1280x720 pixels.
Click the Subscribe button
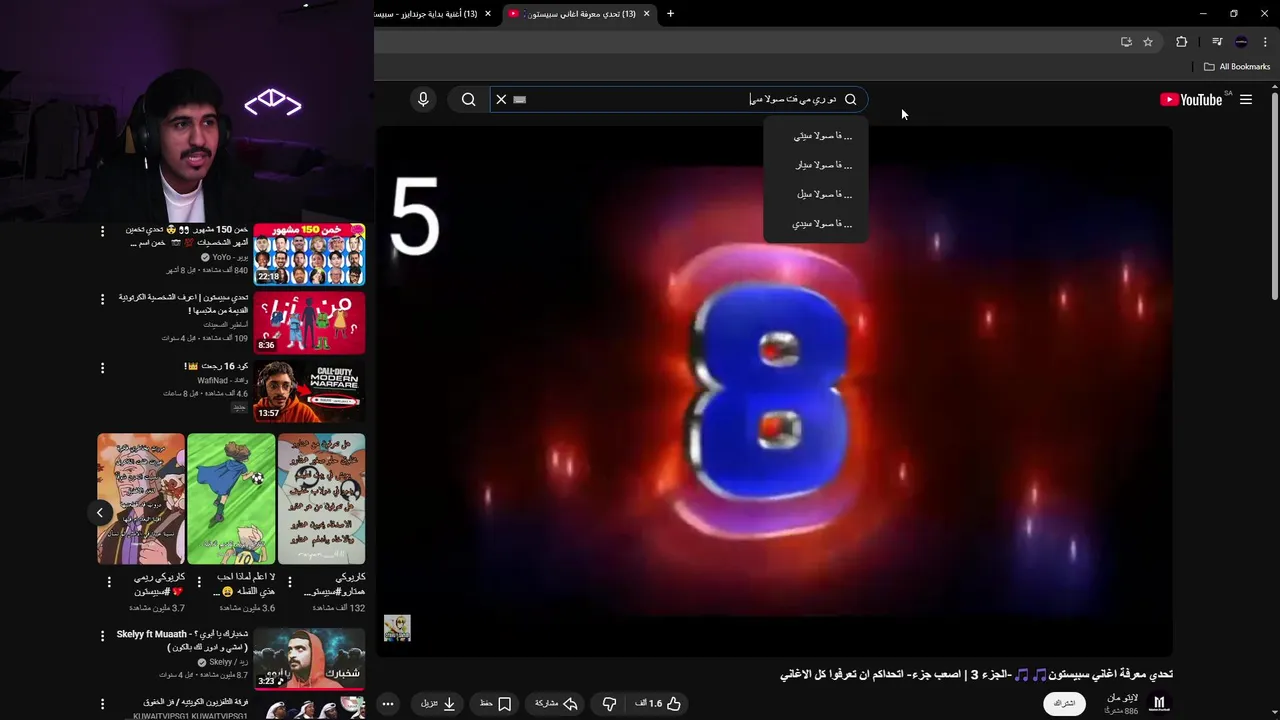click(1065, 704)
